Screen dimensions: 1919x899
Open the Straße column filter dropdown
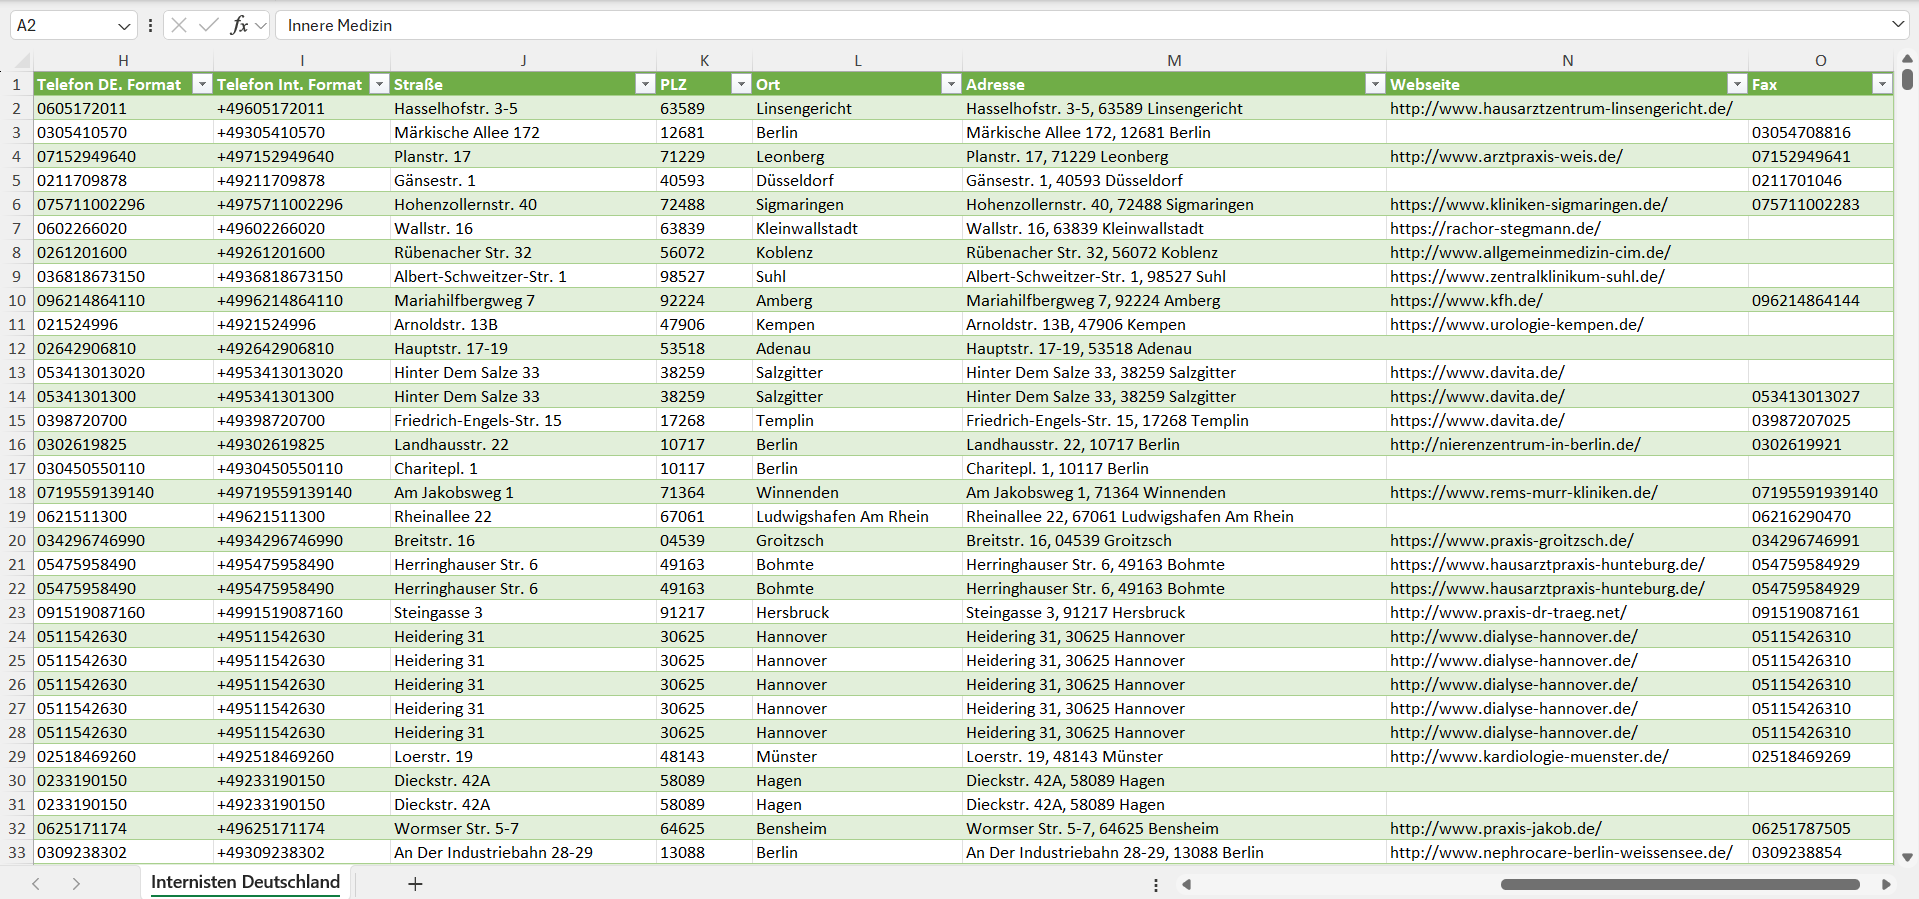pos(645,84)
